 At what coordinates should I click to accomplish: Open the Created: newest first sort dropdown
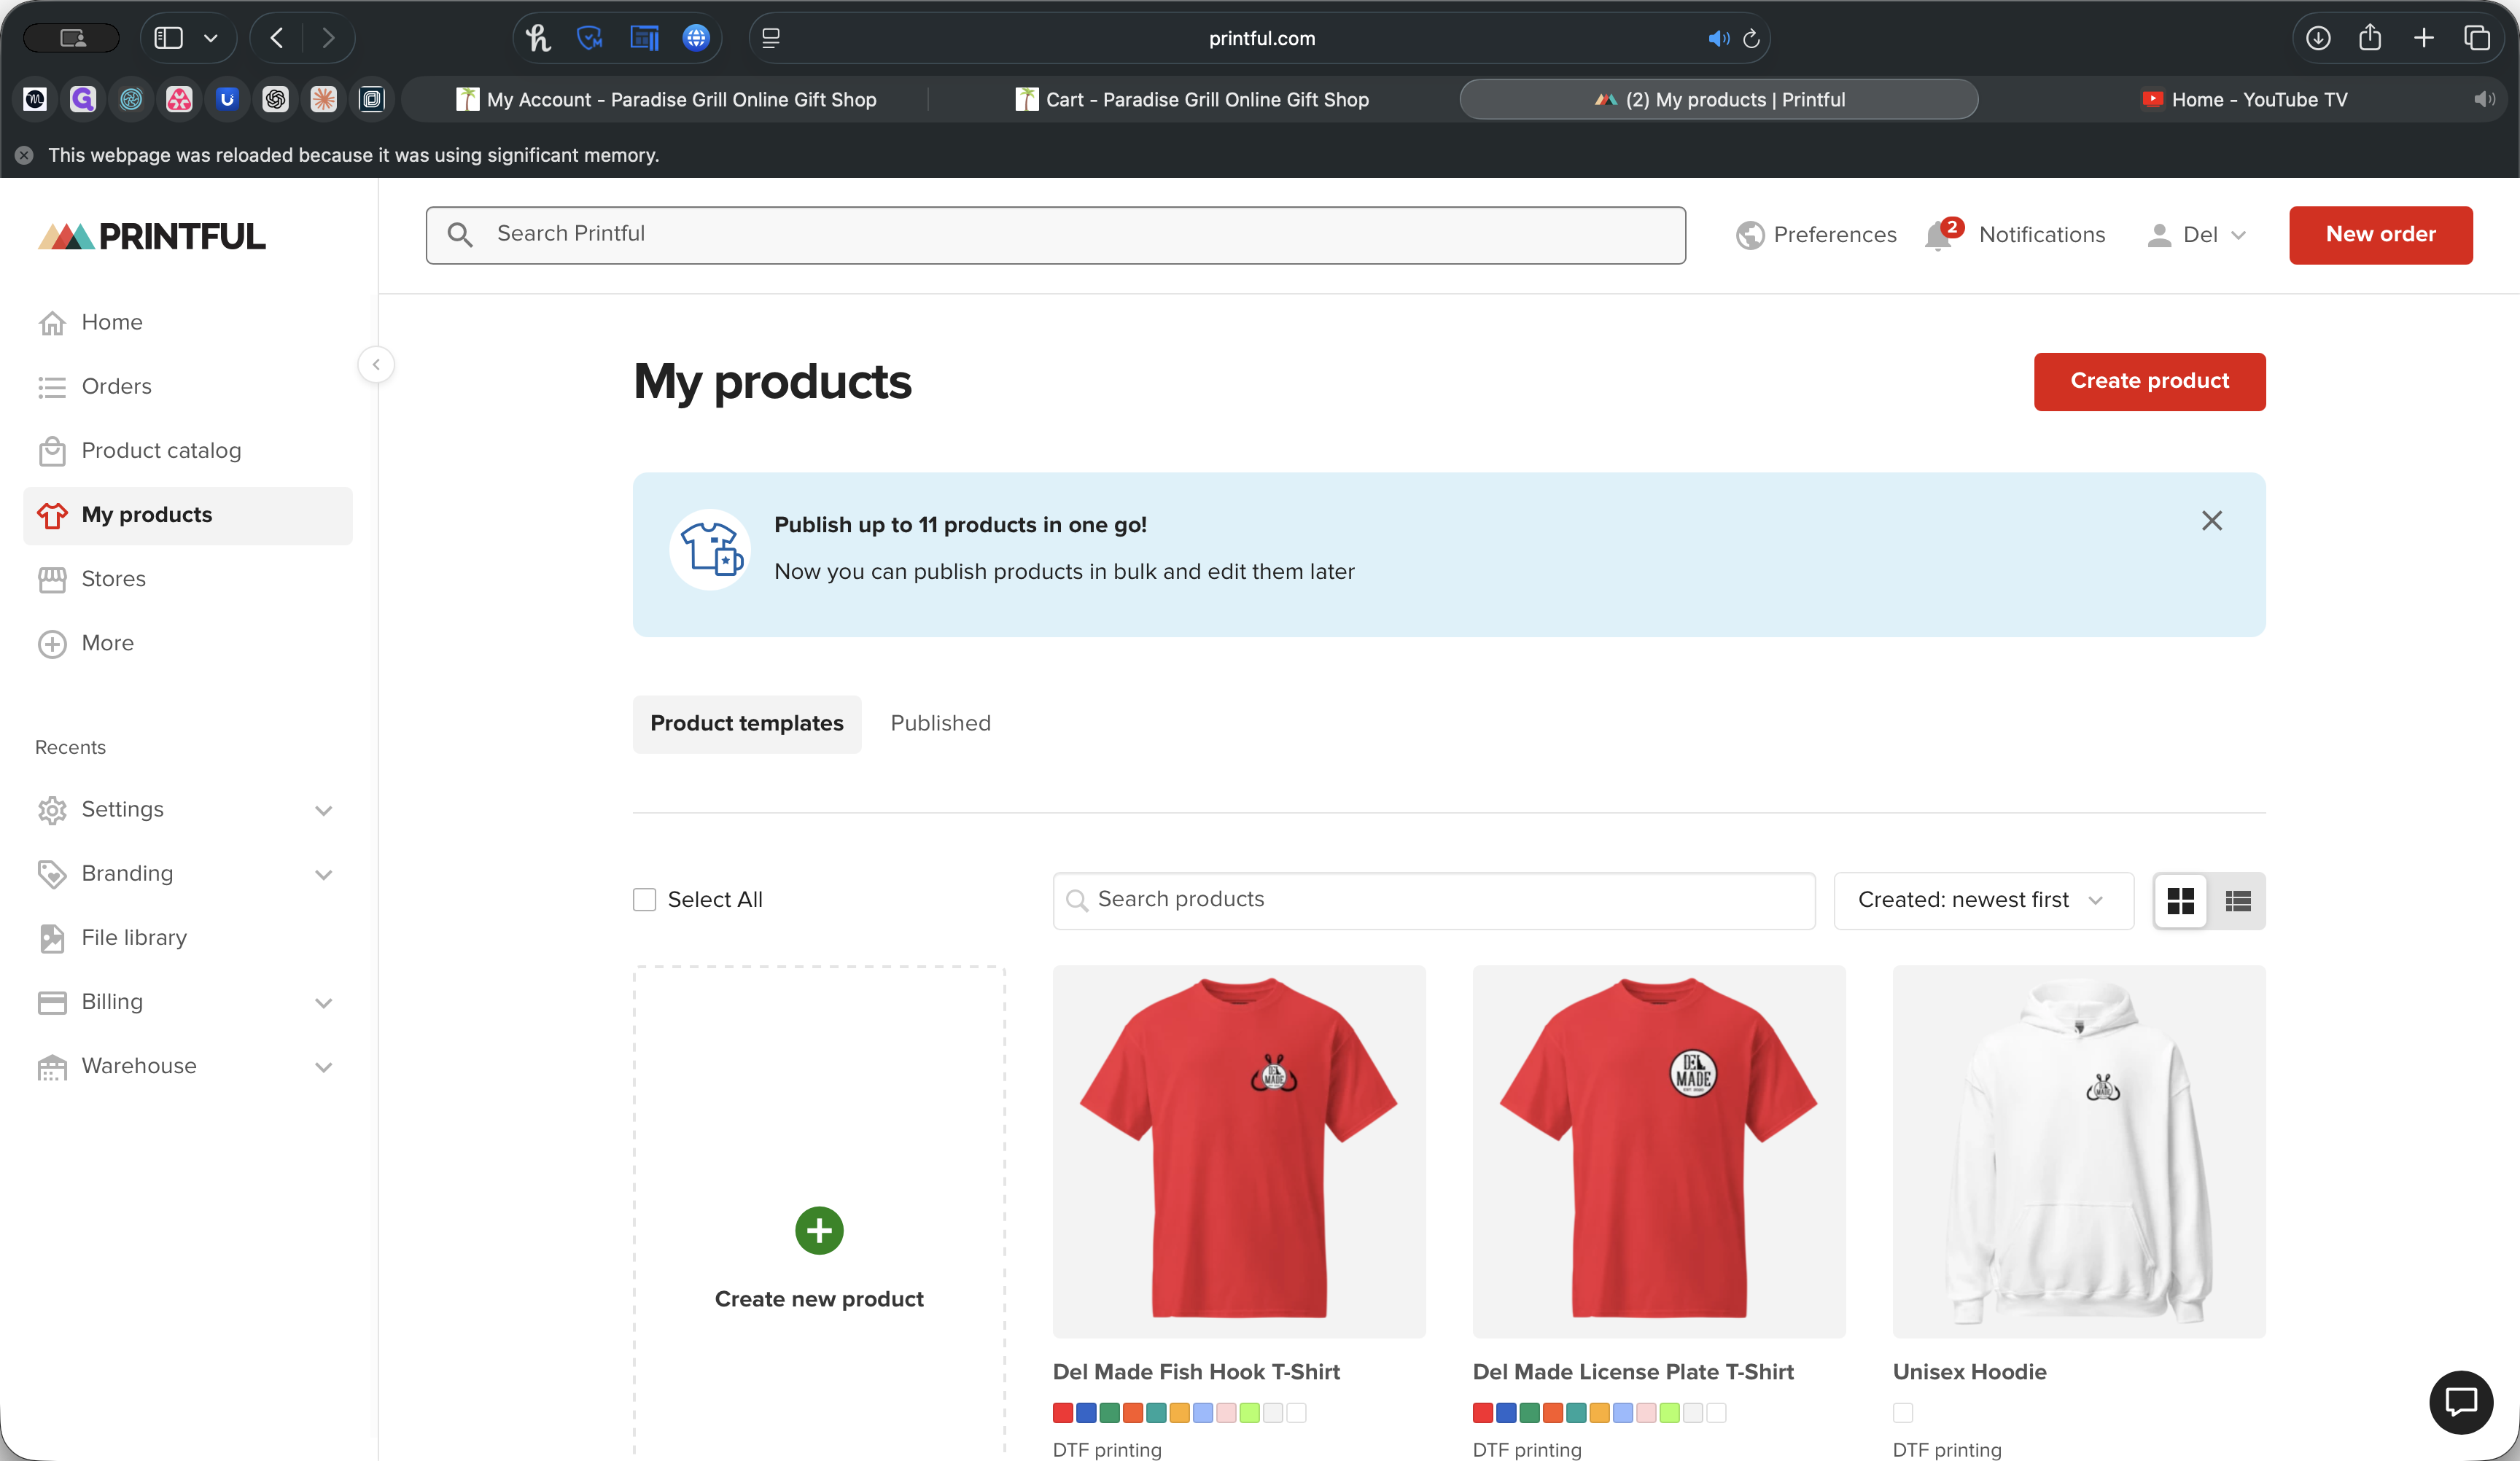click(x=1982, y=900)
